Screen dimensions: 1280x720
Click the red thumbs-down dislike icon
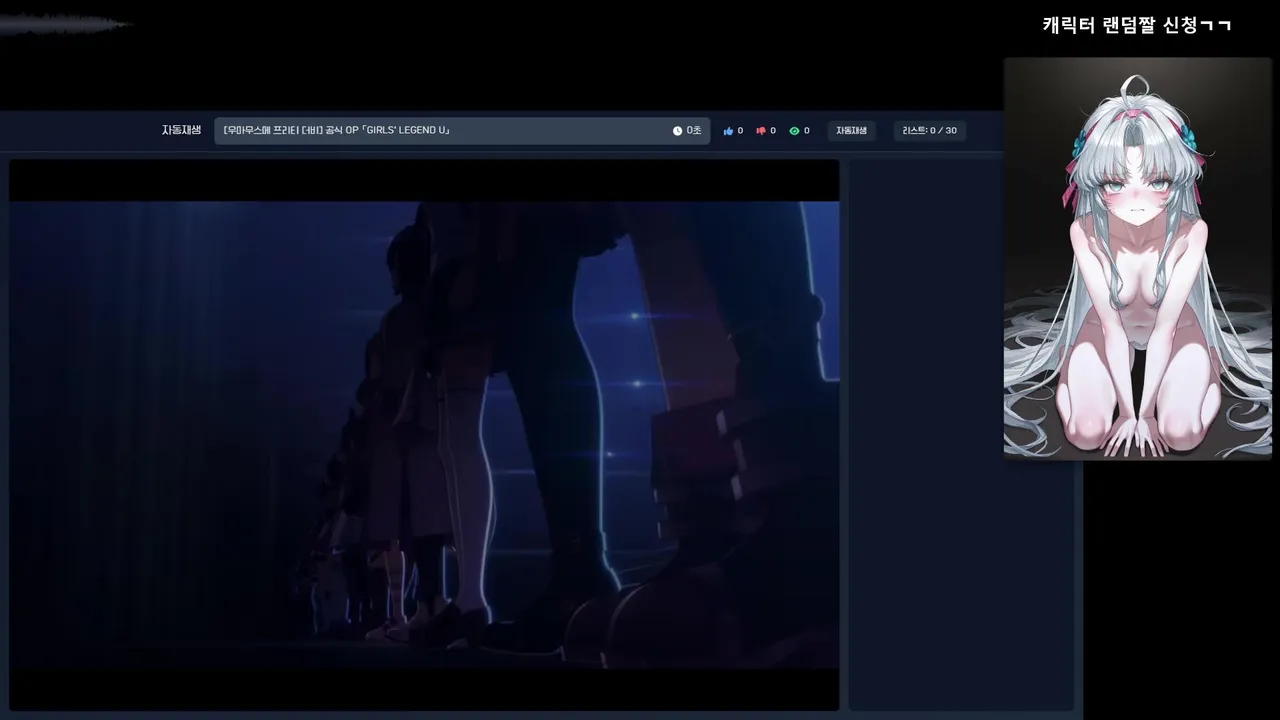click(x=761, y=131)
